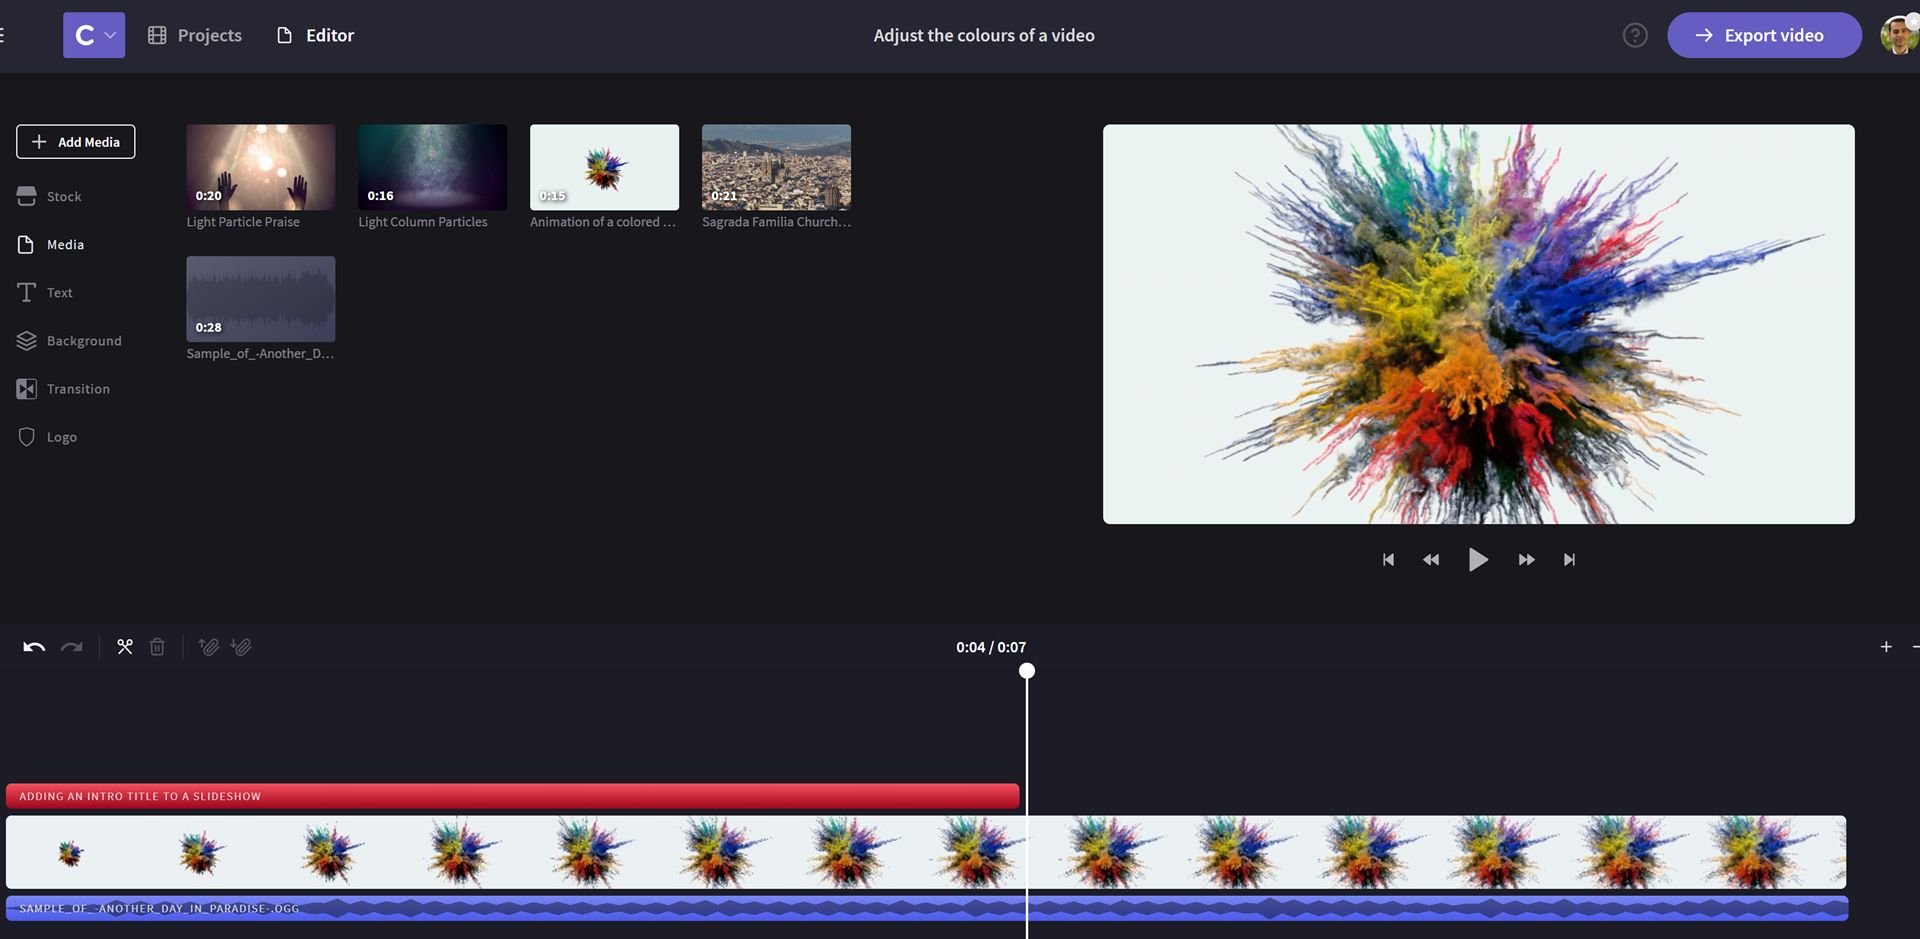Click the Redo icon

(71, 646)
